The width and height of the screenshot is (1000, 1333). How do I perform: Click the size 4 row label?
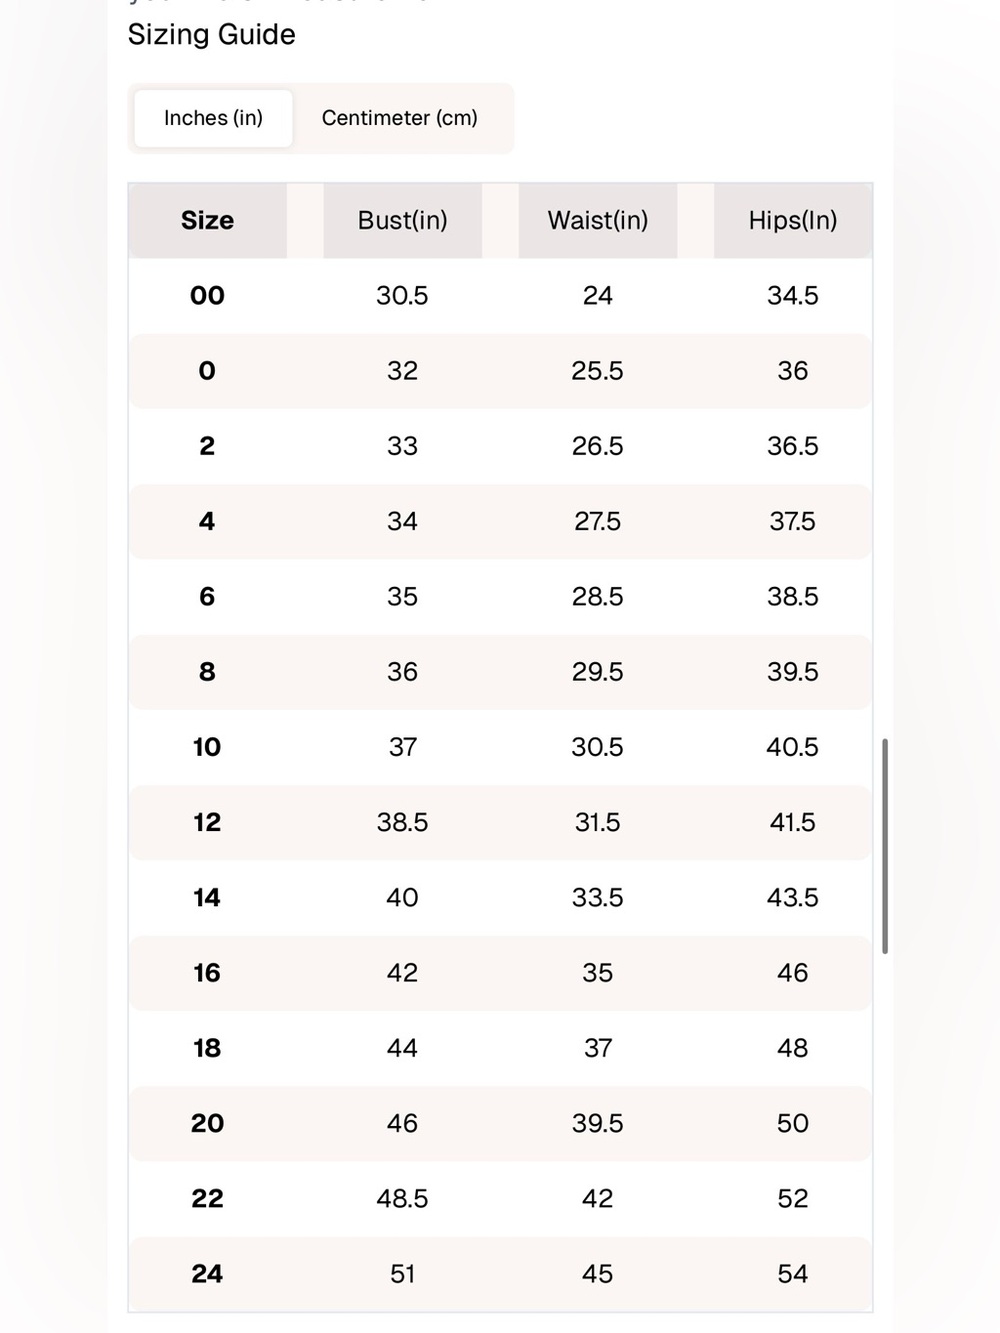(207, 521)
